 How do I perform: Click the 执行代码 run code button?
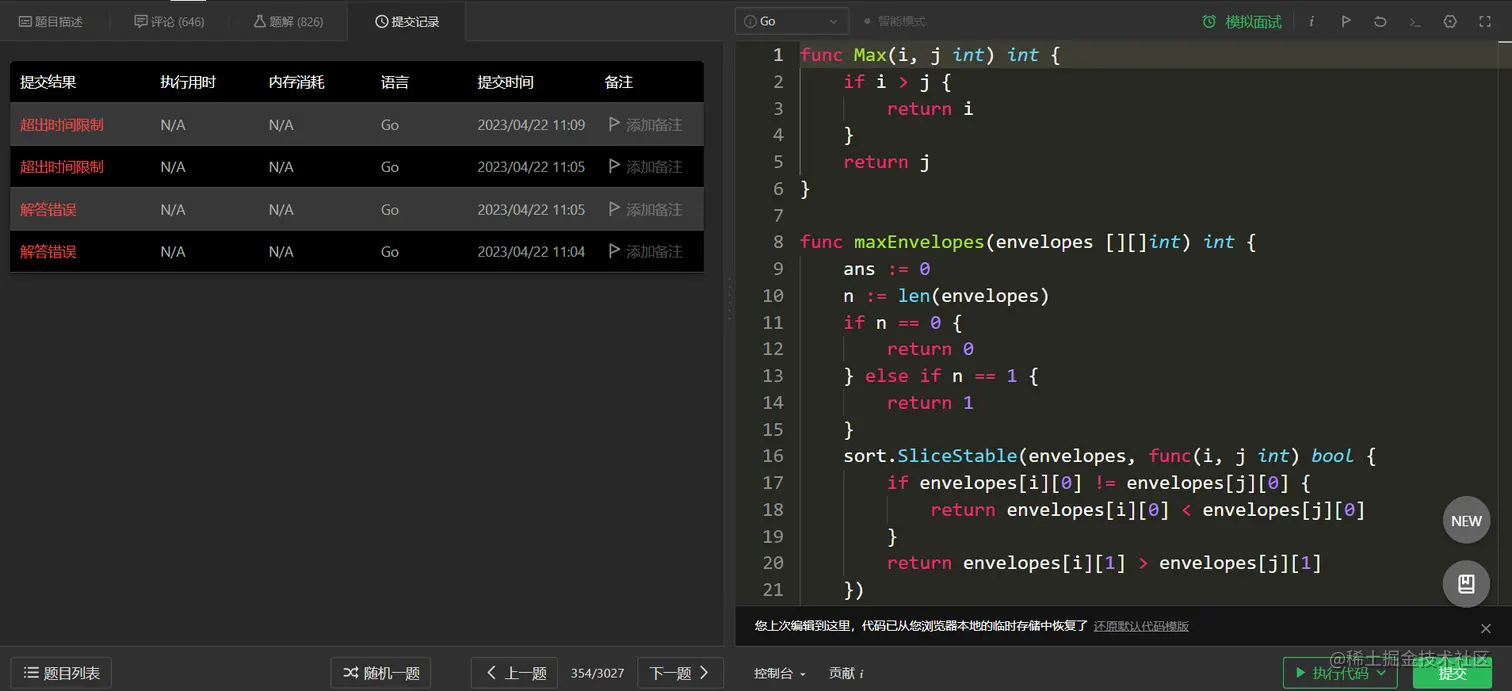[1340, 673]
